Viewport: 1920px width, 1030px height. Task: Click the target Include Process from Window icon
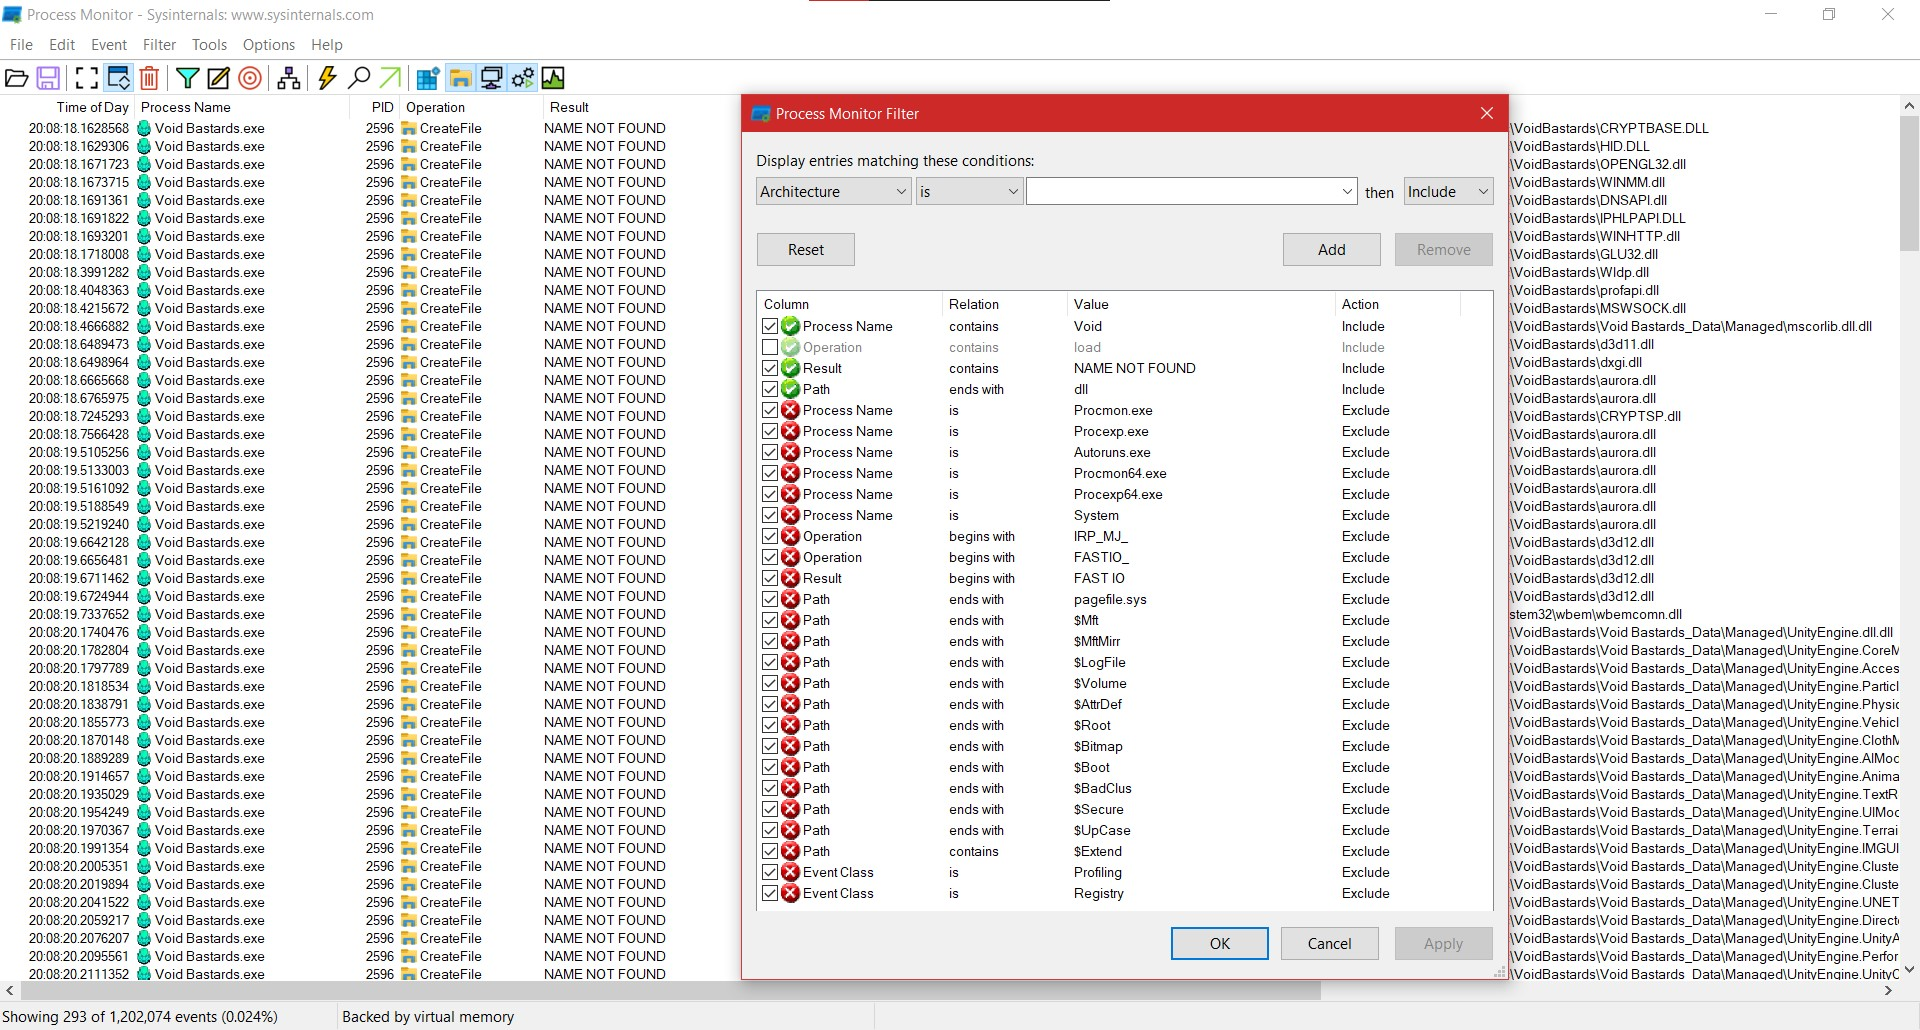[250, 78]
